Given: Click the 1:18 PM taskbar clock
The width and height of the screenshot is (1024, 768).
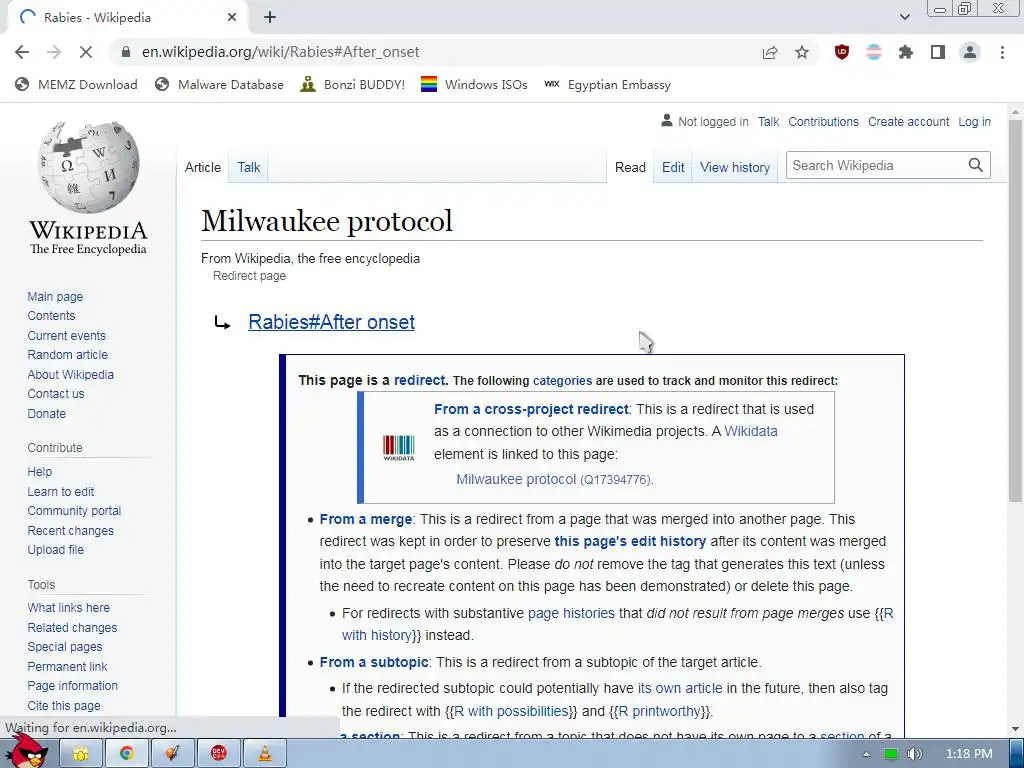Looking at the screenshot, I should pos(969,754).
